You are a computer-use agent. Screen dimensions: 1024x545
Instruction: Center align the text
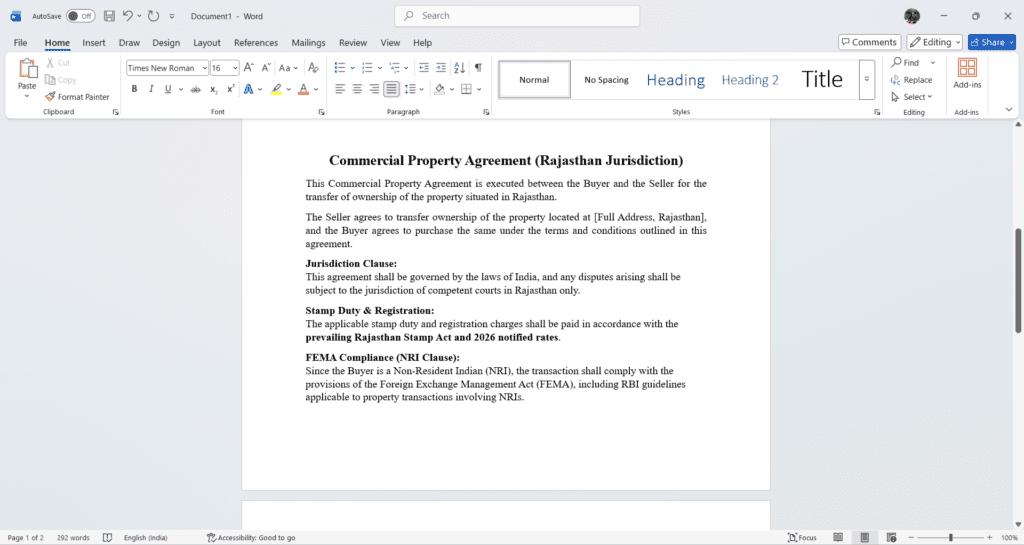click(357, 89)
